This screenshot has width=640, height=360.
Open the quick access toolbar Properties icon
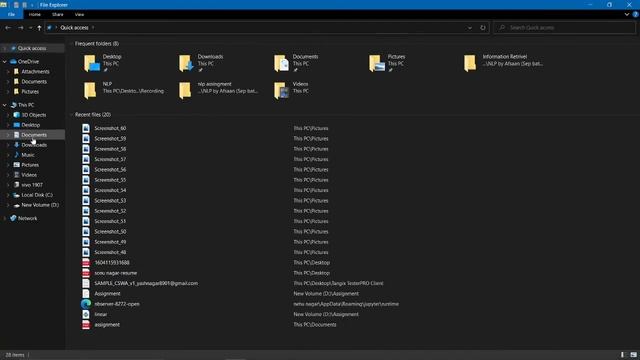pos(16,5)
